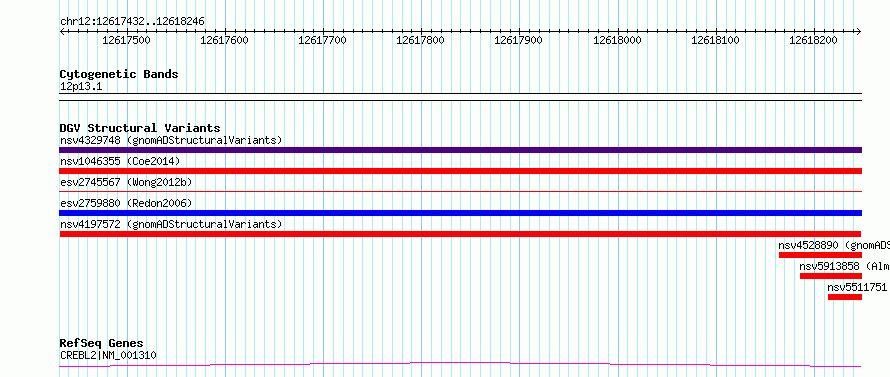
Task: Click the esv2745567 (Wong2012b) thin red line
Action: tap(460, 192)
